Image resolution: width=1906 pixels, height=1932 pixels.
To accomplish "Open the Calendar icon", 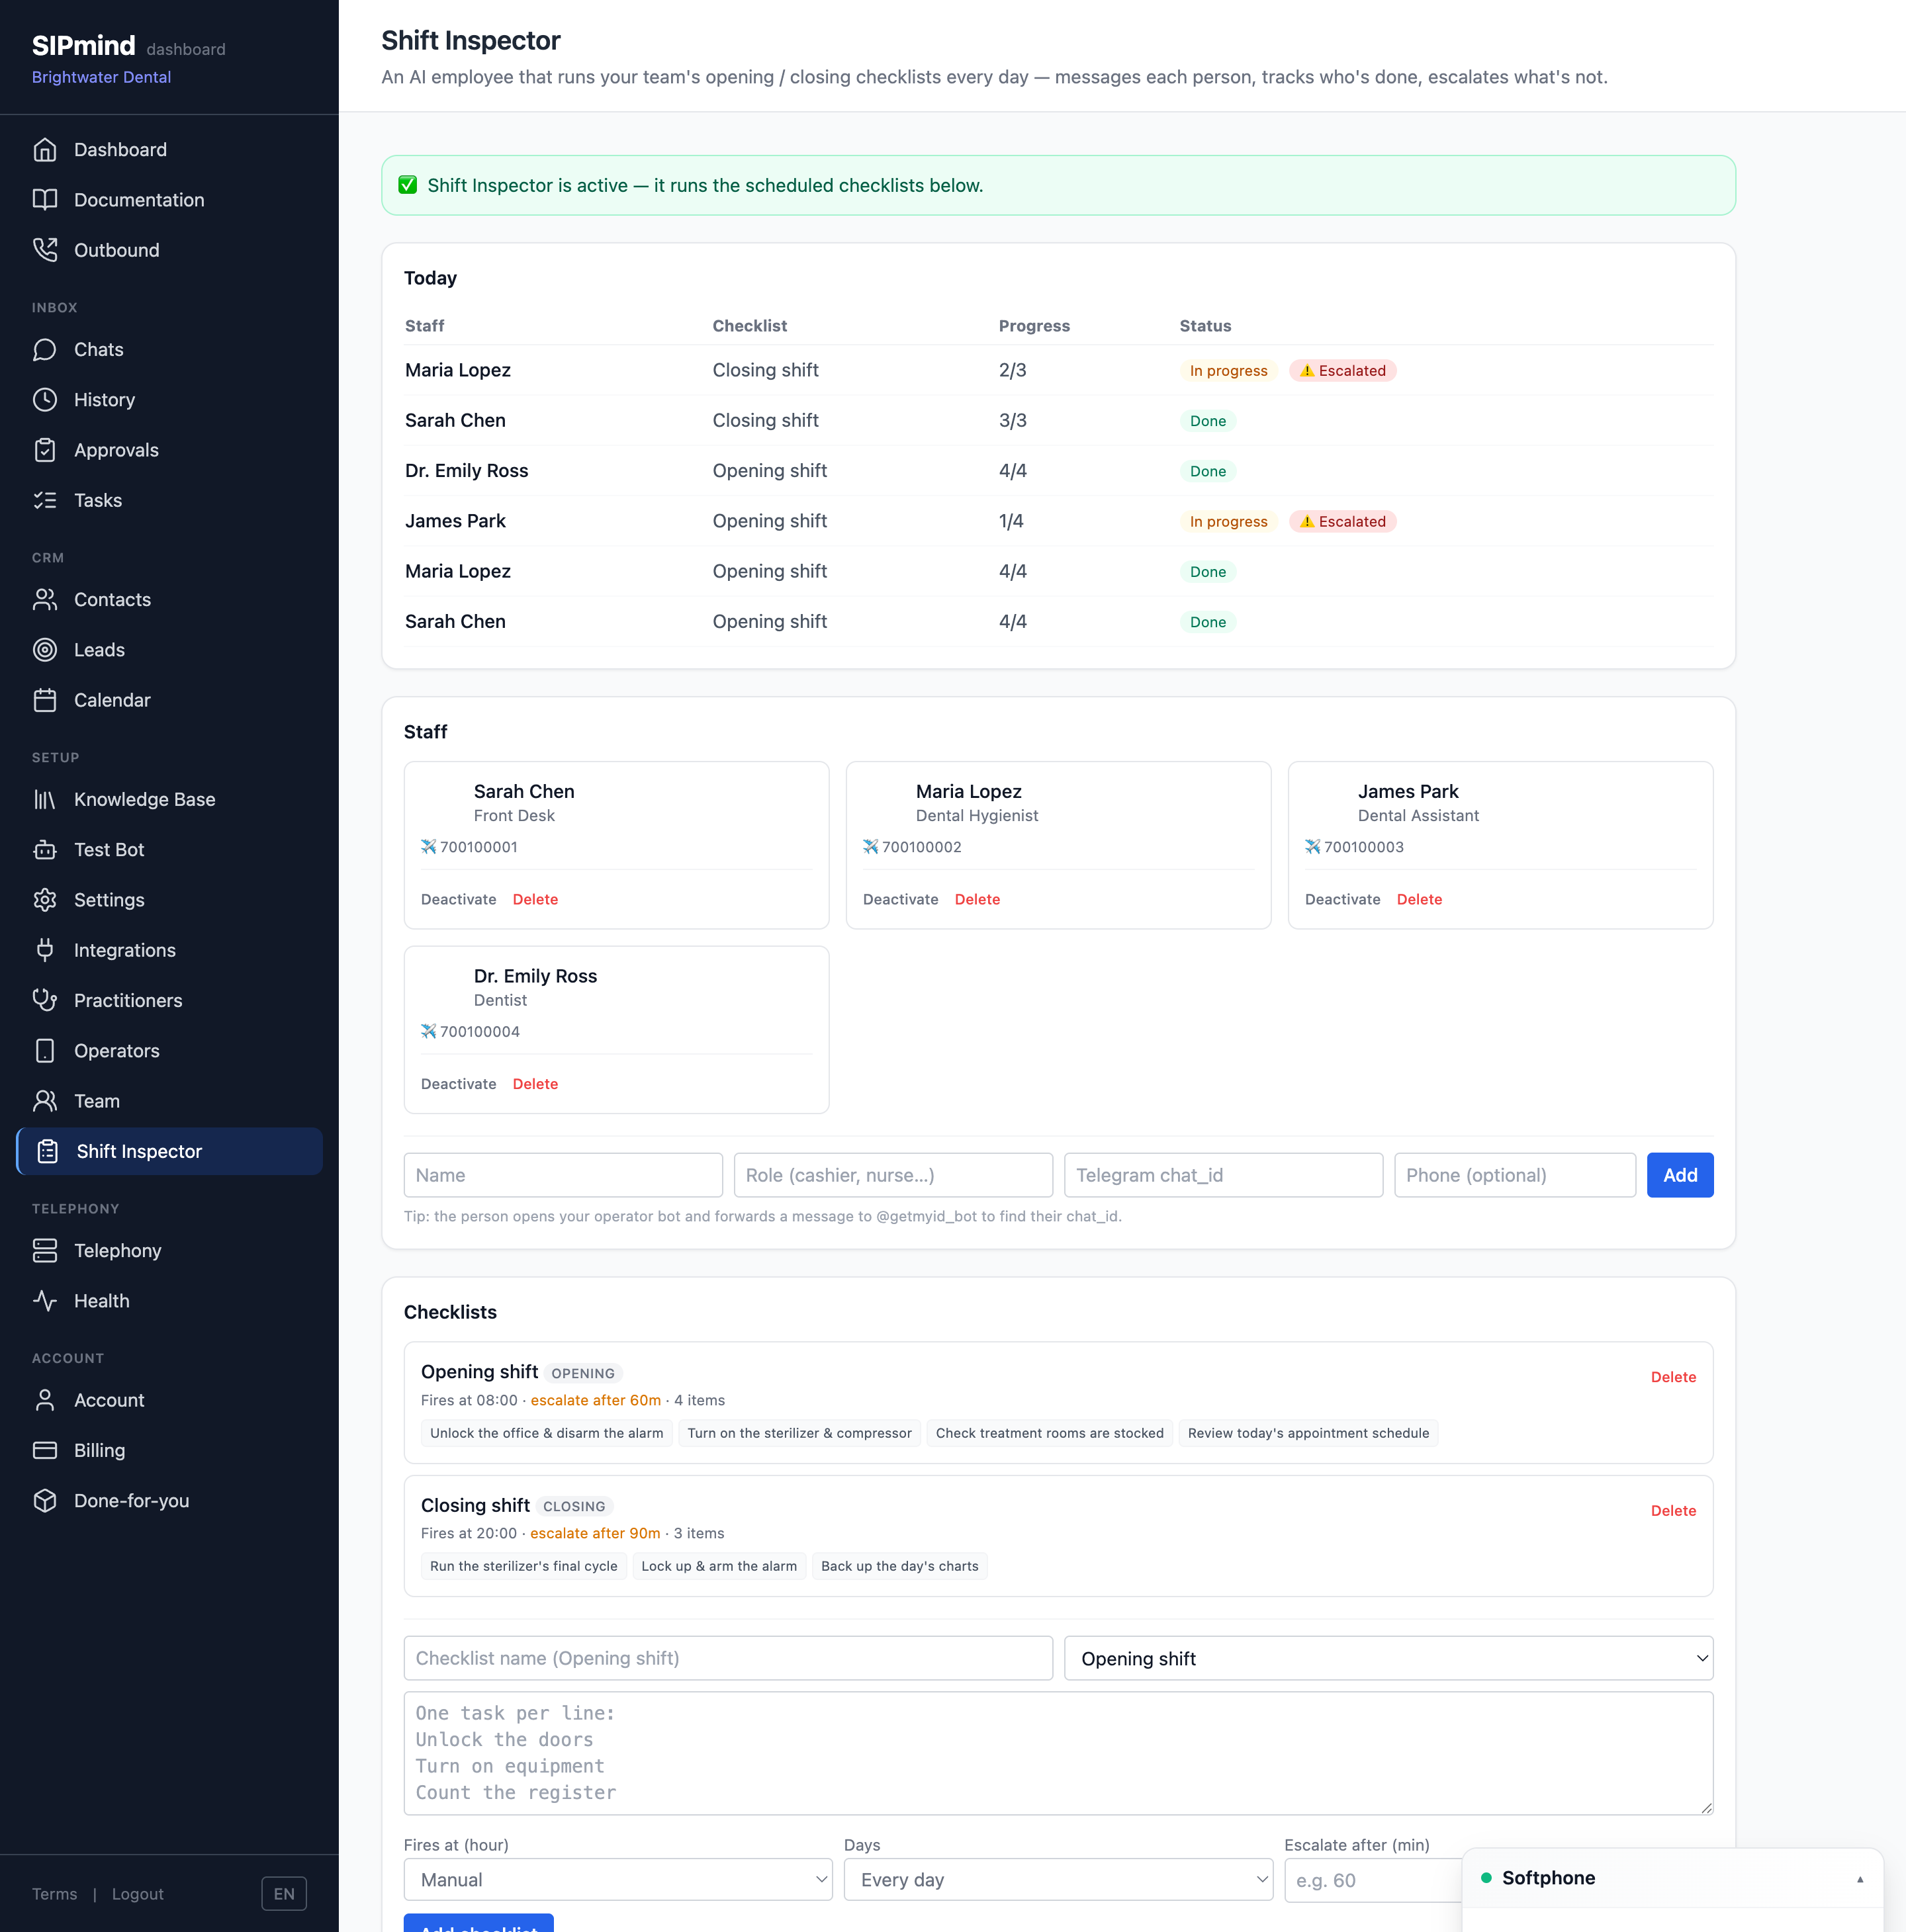I will tap(45, 700).
